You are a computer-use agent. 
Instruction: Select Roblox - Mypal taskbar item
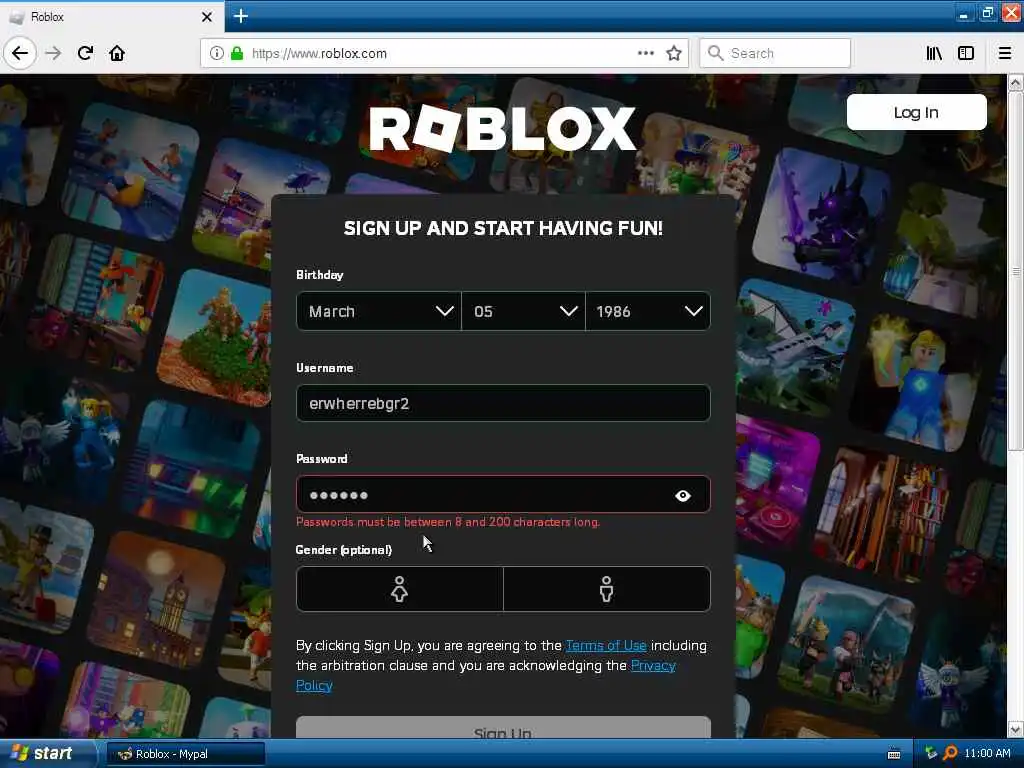pos(186,754)
